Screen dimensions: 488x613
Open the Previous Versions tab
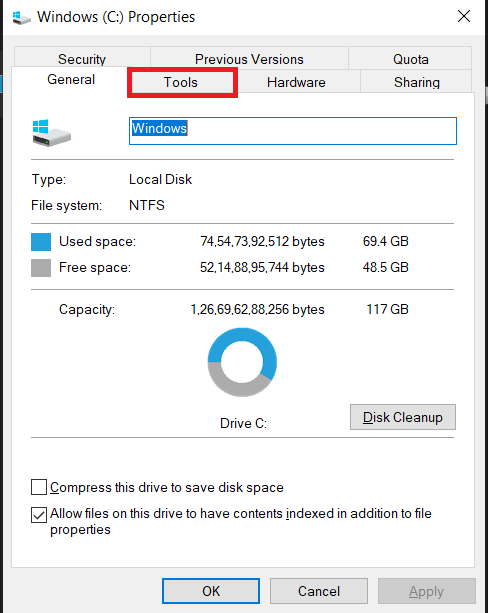(x=249, y=58)
